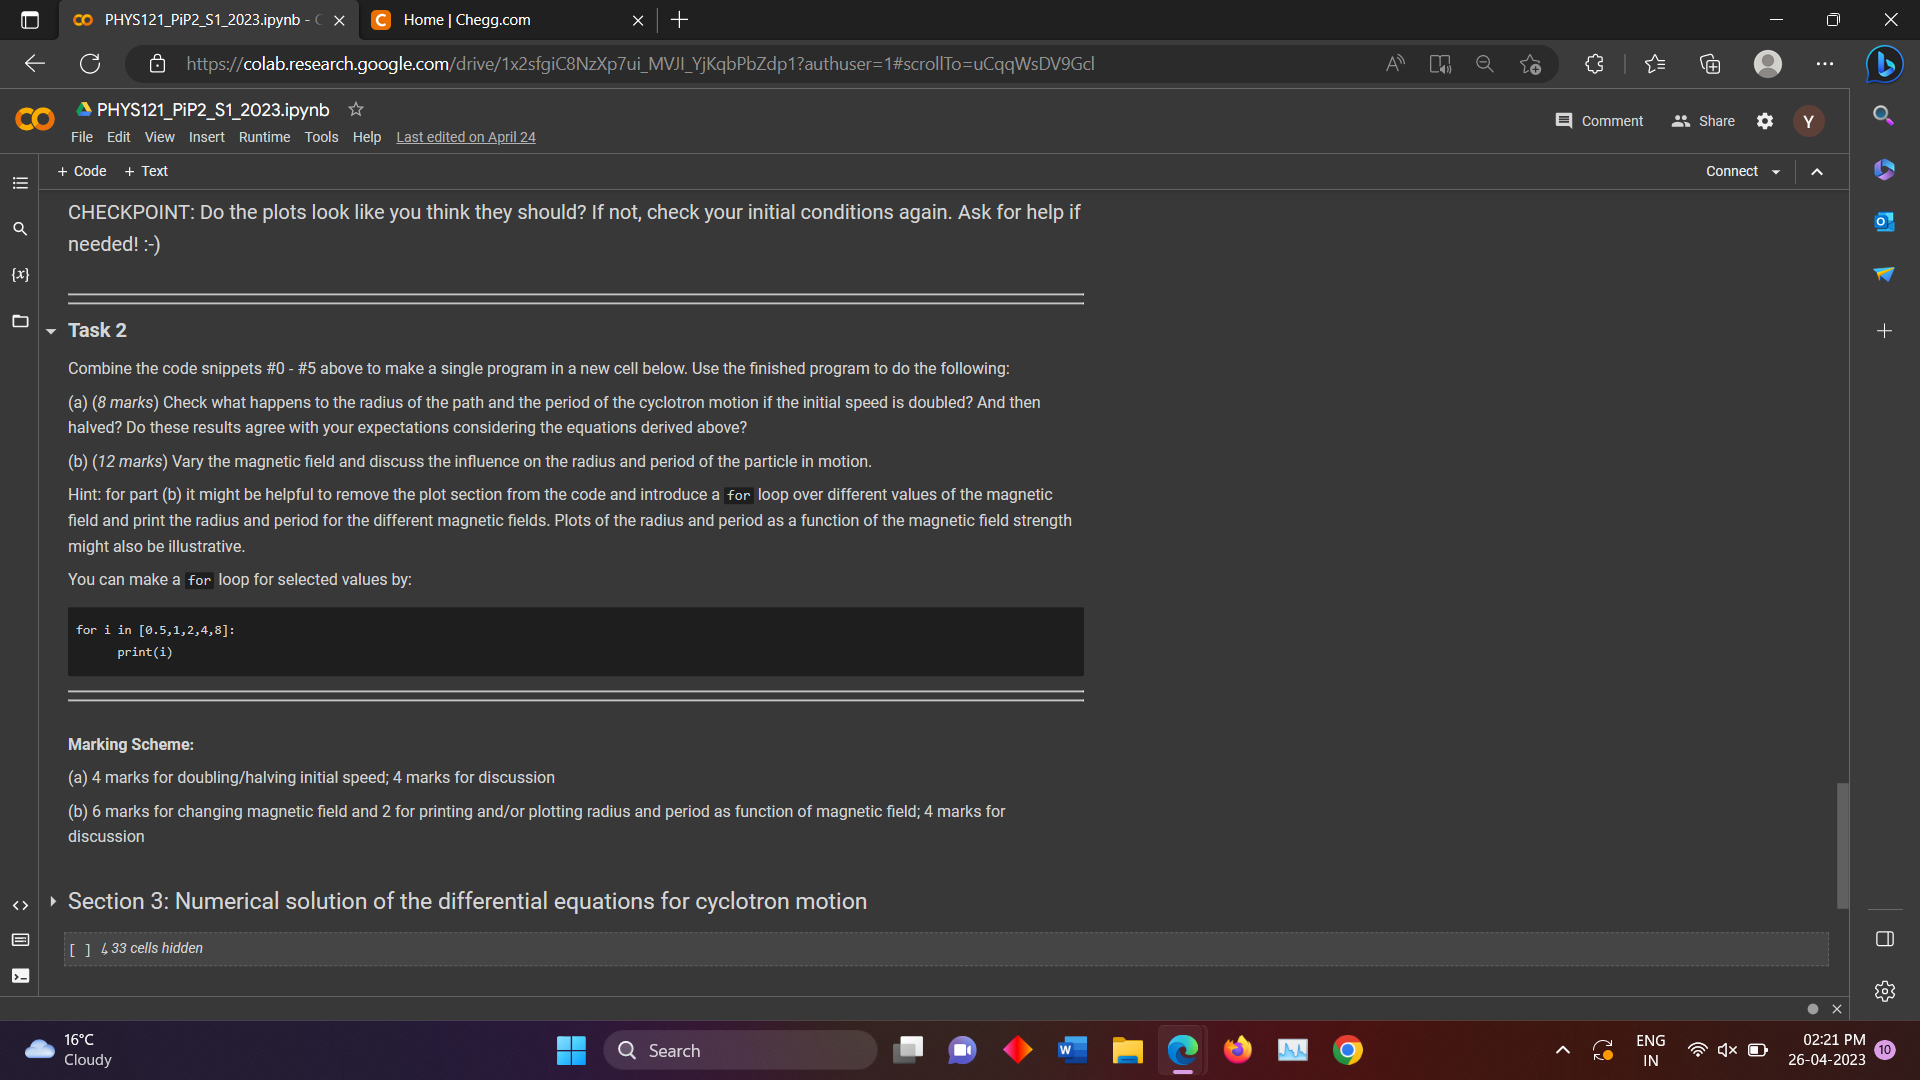Image resolution: width=1920 pixels, height=1080 pixels.
Task: Expand Section 3 Numerical solution heading
Action: [53, 901]
